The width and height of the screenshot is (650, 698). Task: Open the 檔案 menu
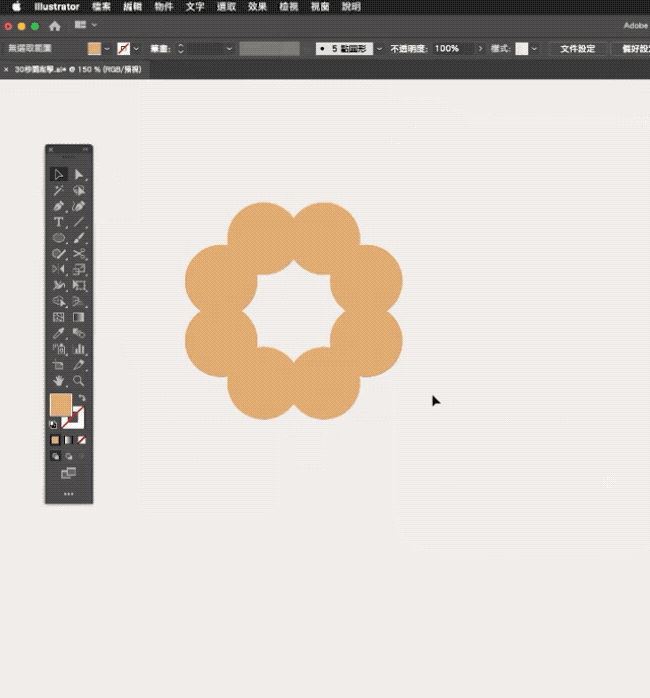pos(101,6)
